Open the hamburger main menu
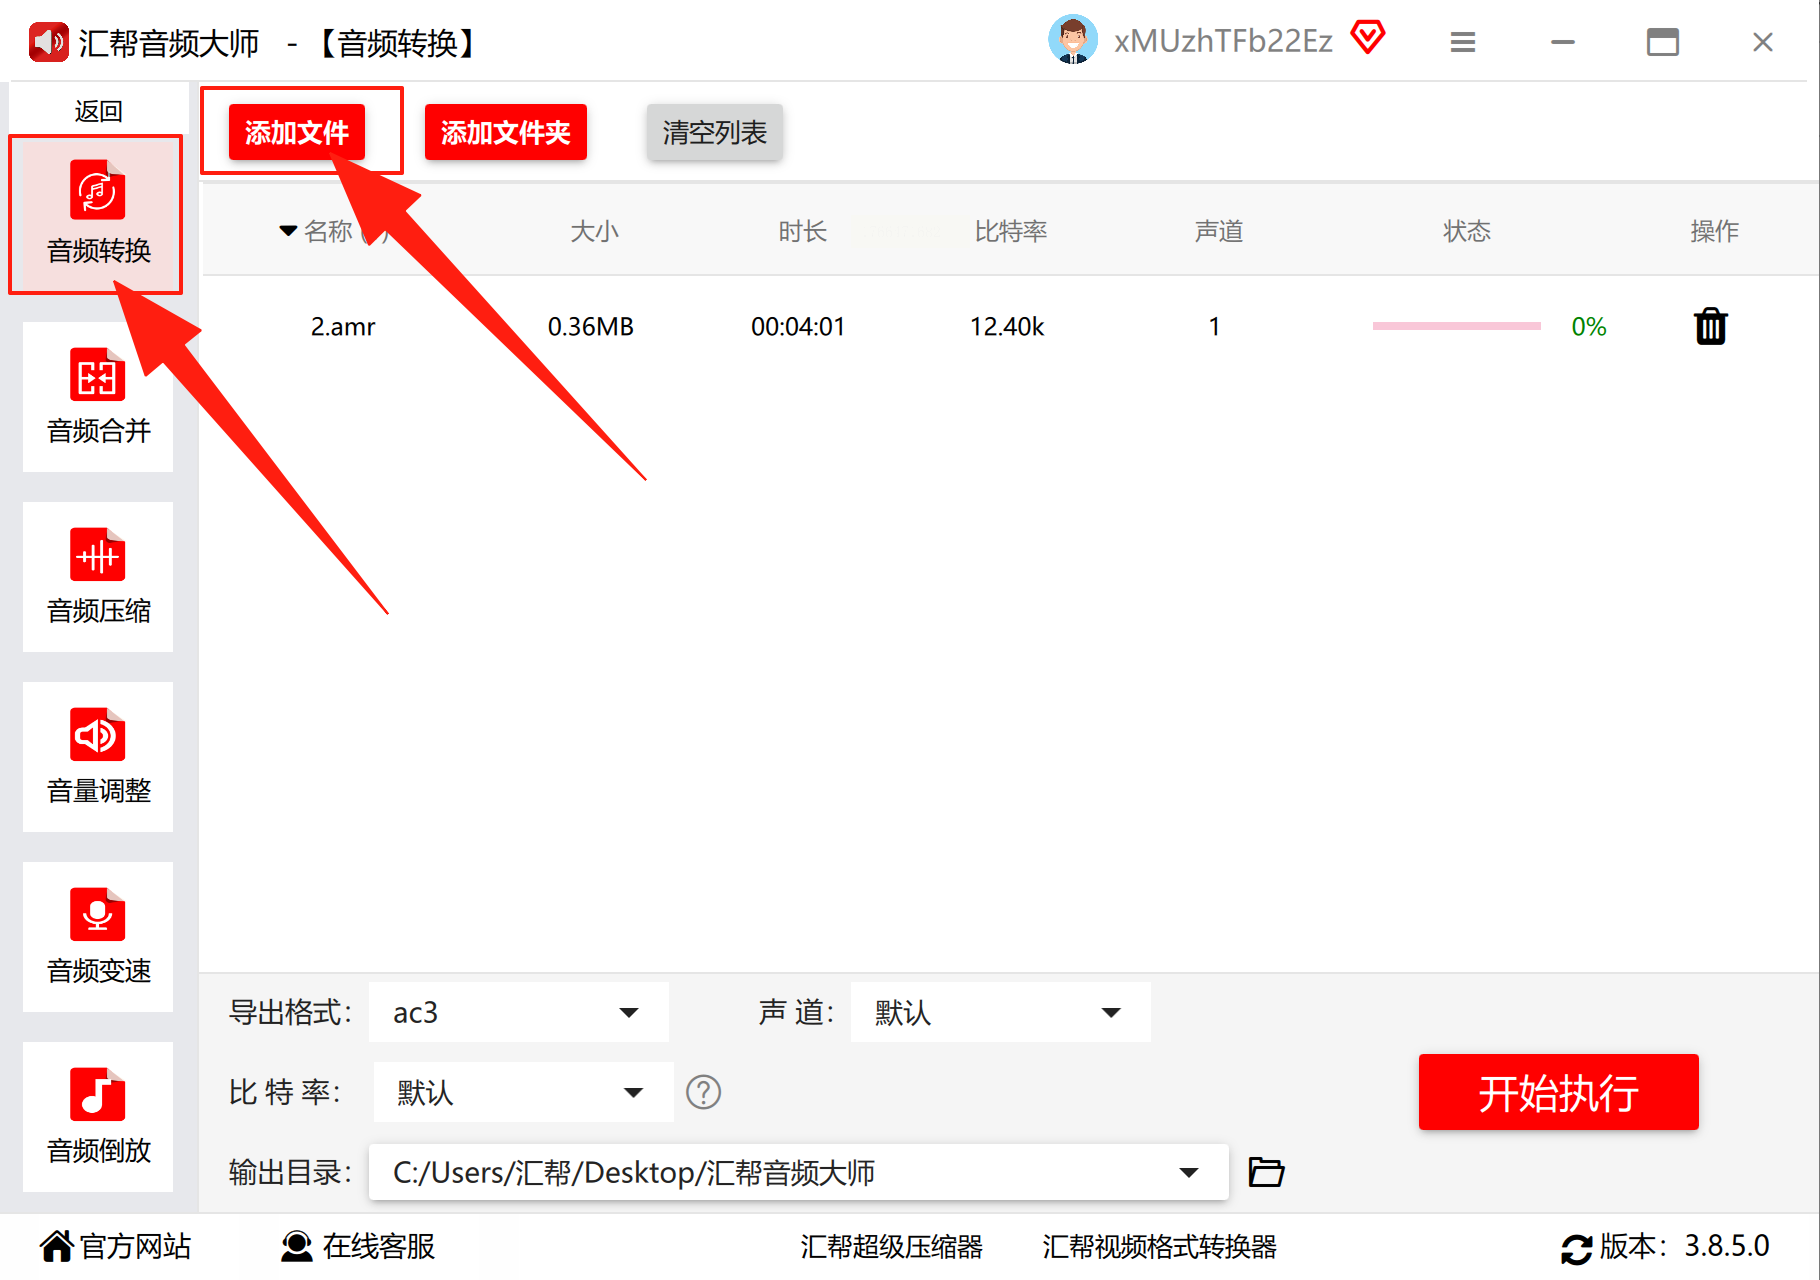This screenshot has width=1820, height=1280. 1463,42
